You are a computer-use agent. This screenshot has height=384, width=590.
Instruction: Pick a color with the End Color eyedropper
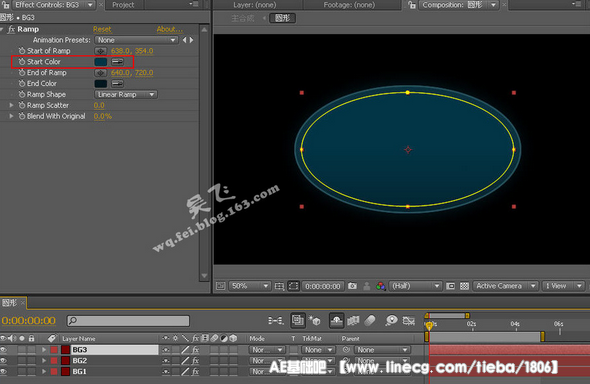coord(117,83)
